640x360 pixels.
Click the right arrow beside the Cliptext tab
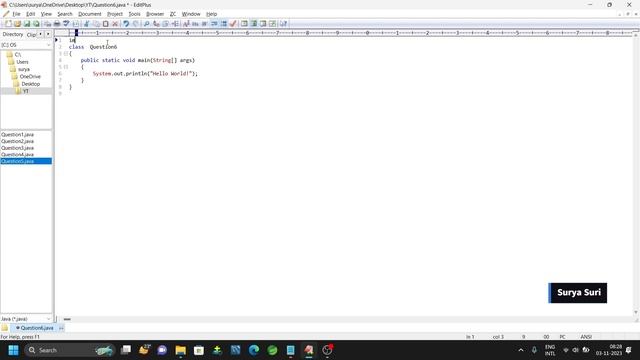pos(48,34)
